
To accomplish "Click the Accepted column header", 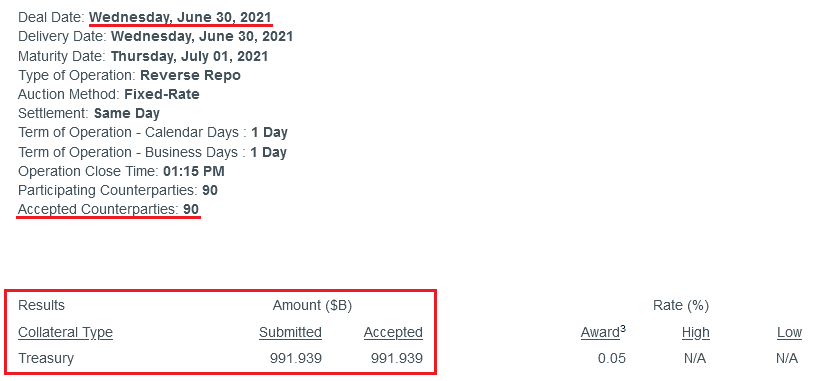I will tap(393, 332).
